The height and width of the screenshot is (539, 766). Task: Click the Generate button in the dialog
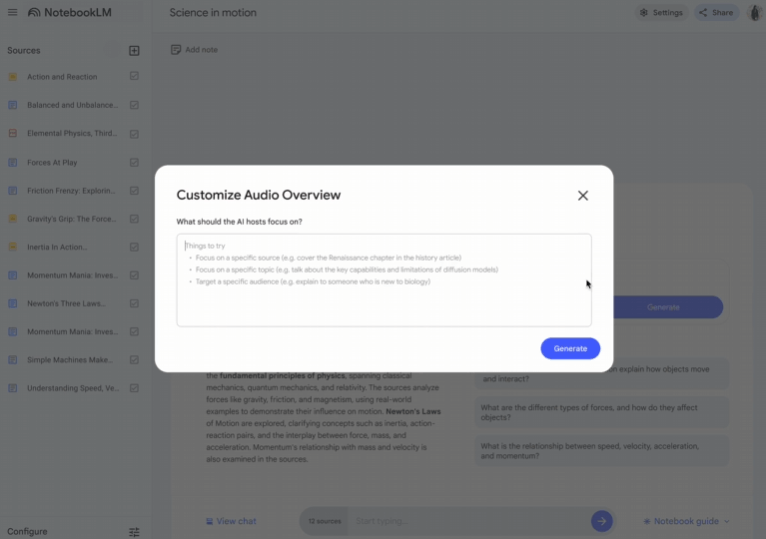pyautogui.click(x=570, y=348)
